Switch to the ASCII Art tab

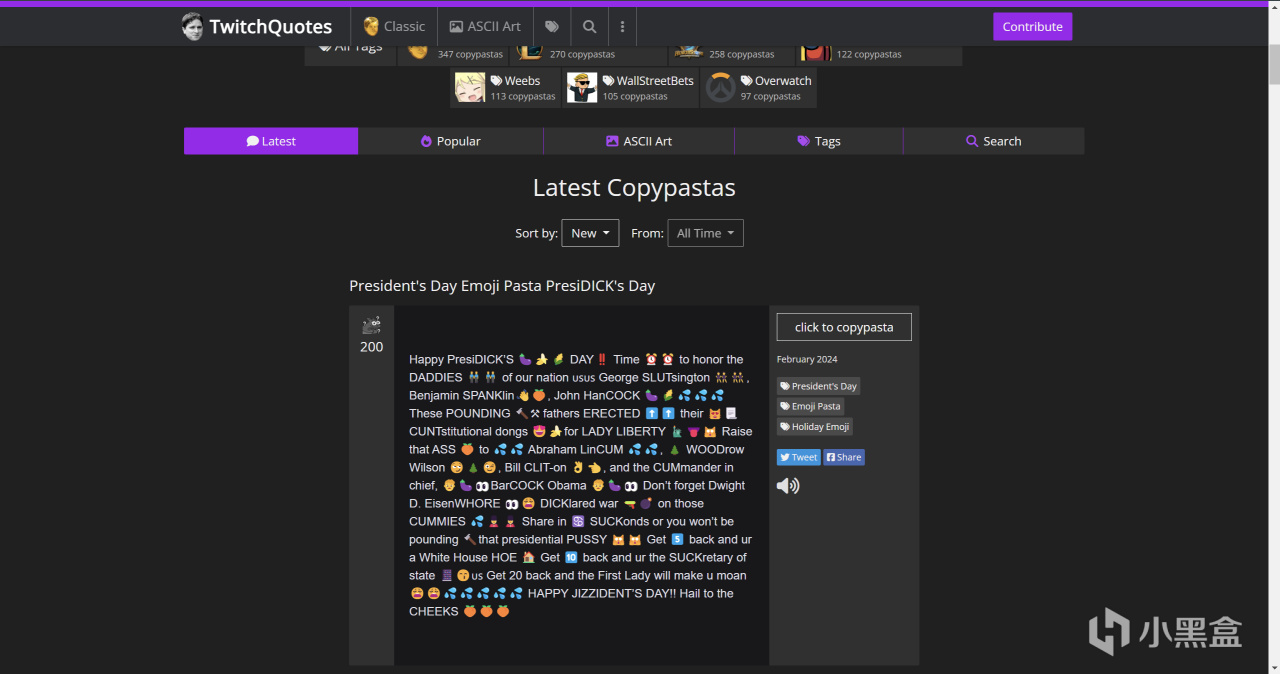coord(639,141)
